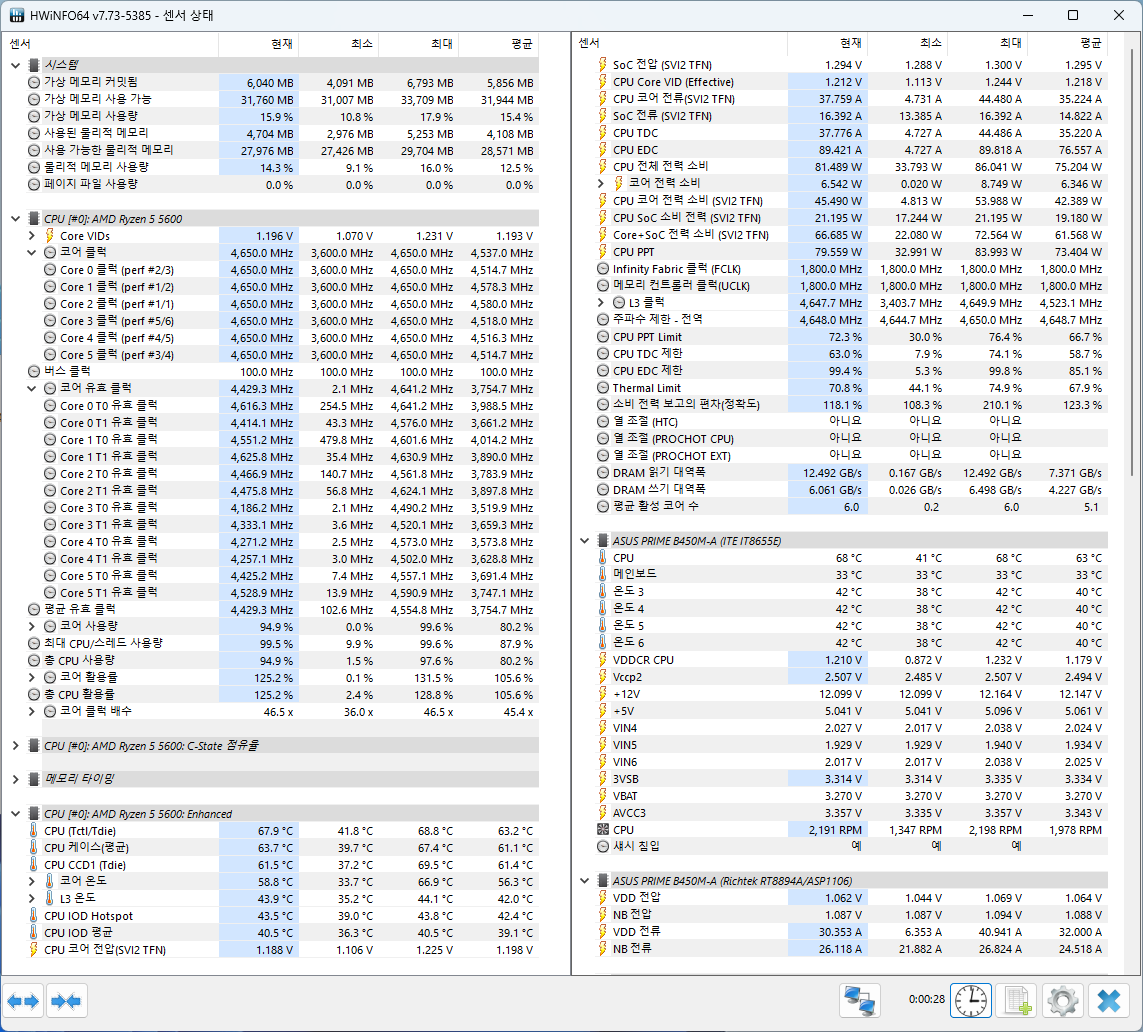Select the 페이지 파일 사용량 row
This screenshot has width=1143, height=1032.
[x=282, y=184]
